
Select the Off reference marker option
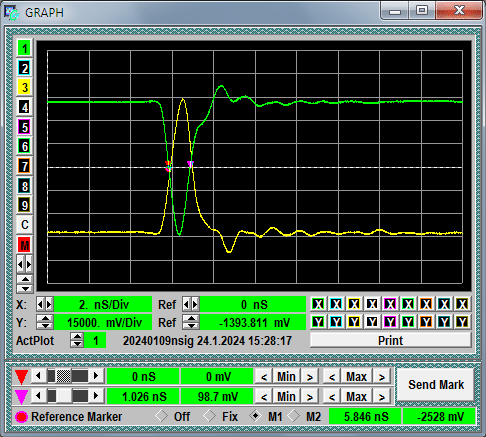tap(172, 416)
